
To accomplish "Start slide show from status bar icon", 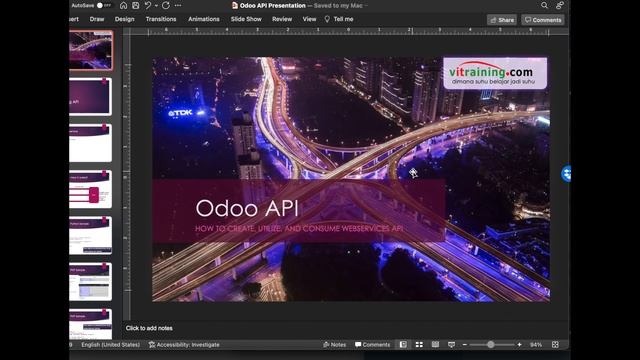I will click(x=451, y=345).
